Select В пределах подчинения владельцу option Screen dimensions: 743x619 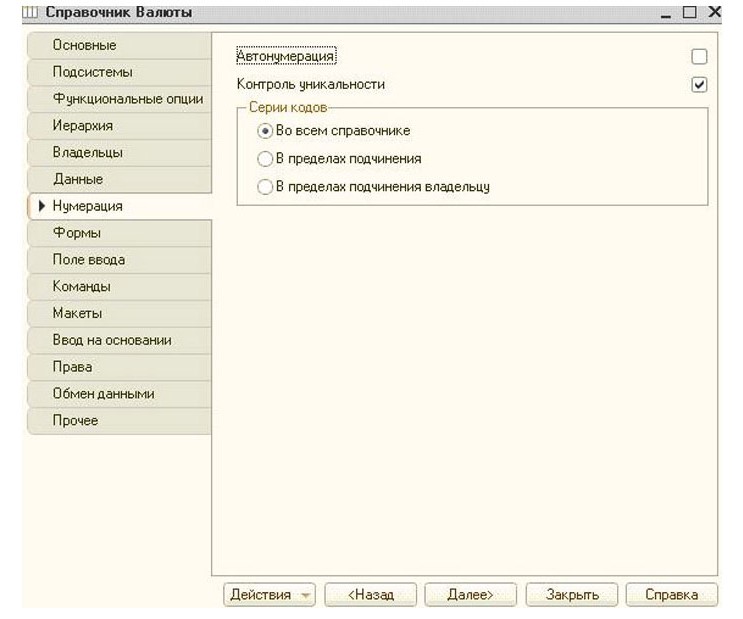coord(265,186)
